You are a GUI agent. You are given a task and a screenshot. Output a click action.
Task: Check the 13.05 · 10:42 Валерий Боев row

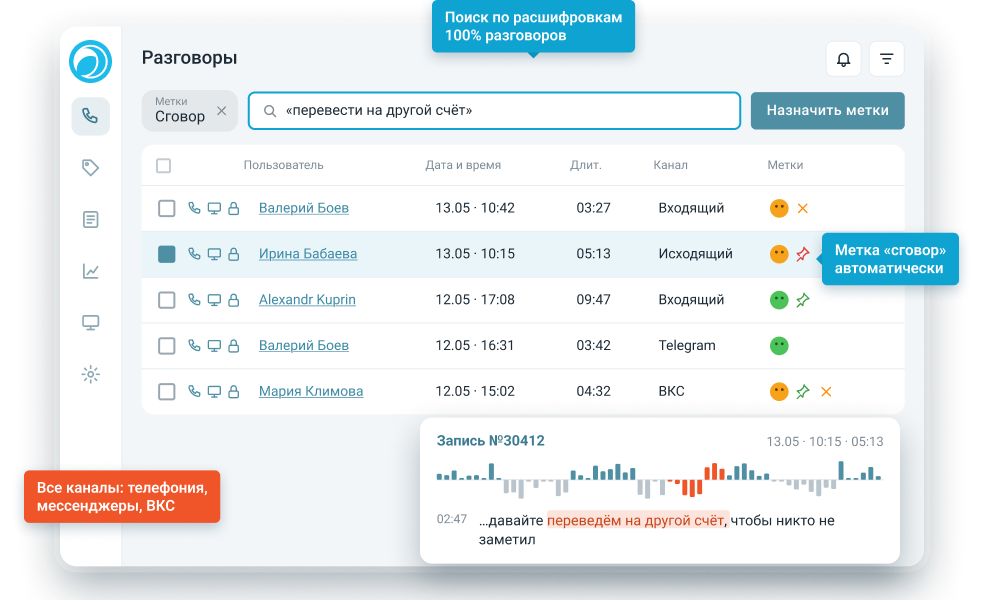166,208
